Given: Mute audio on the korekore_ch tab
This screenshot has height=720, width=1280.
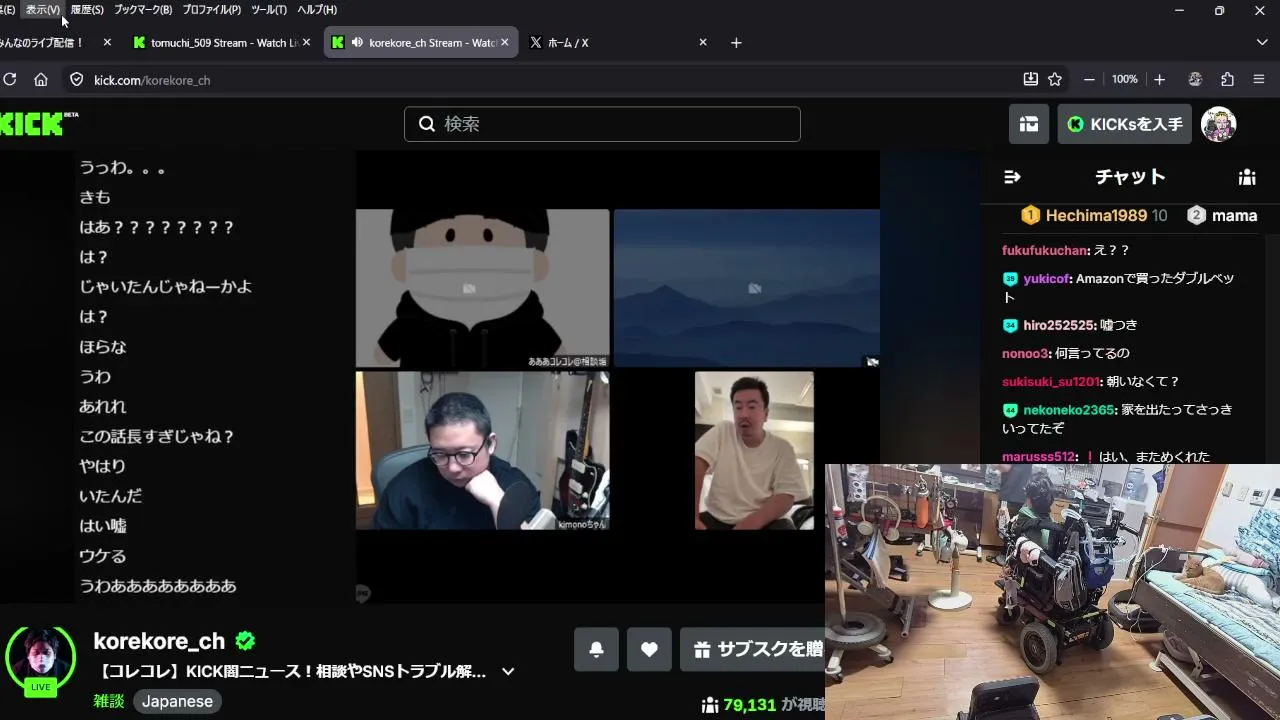Looking at the screenshot, I should 357,43.
